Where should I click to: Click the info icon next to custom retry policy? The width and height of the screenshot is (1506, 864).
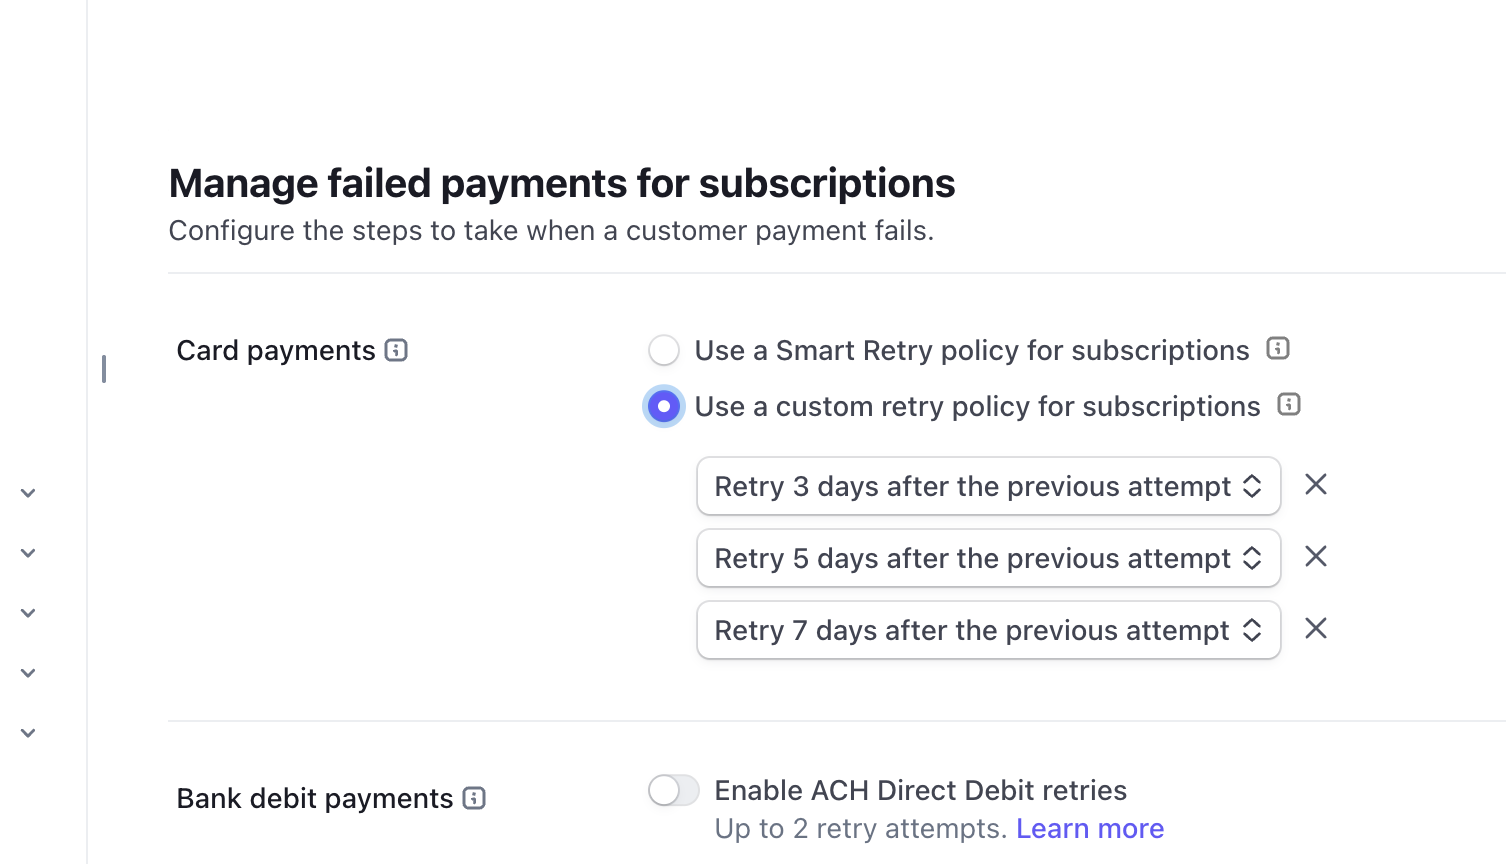[x=1289, y=404]
